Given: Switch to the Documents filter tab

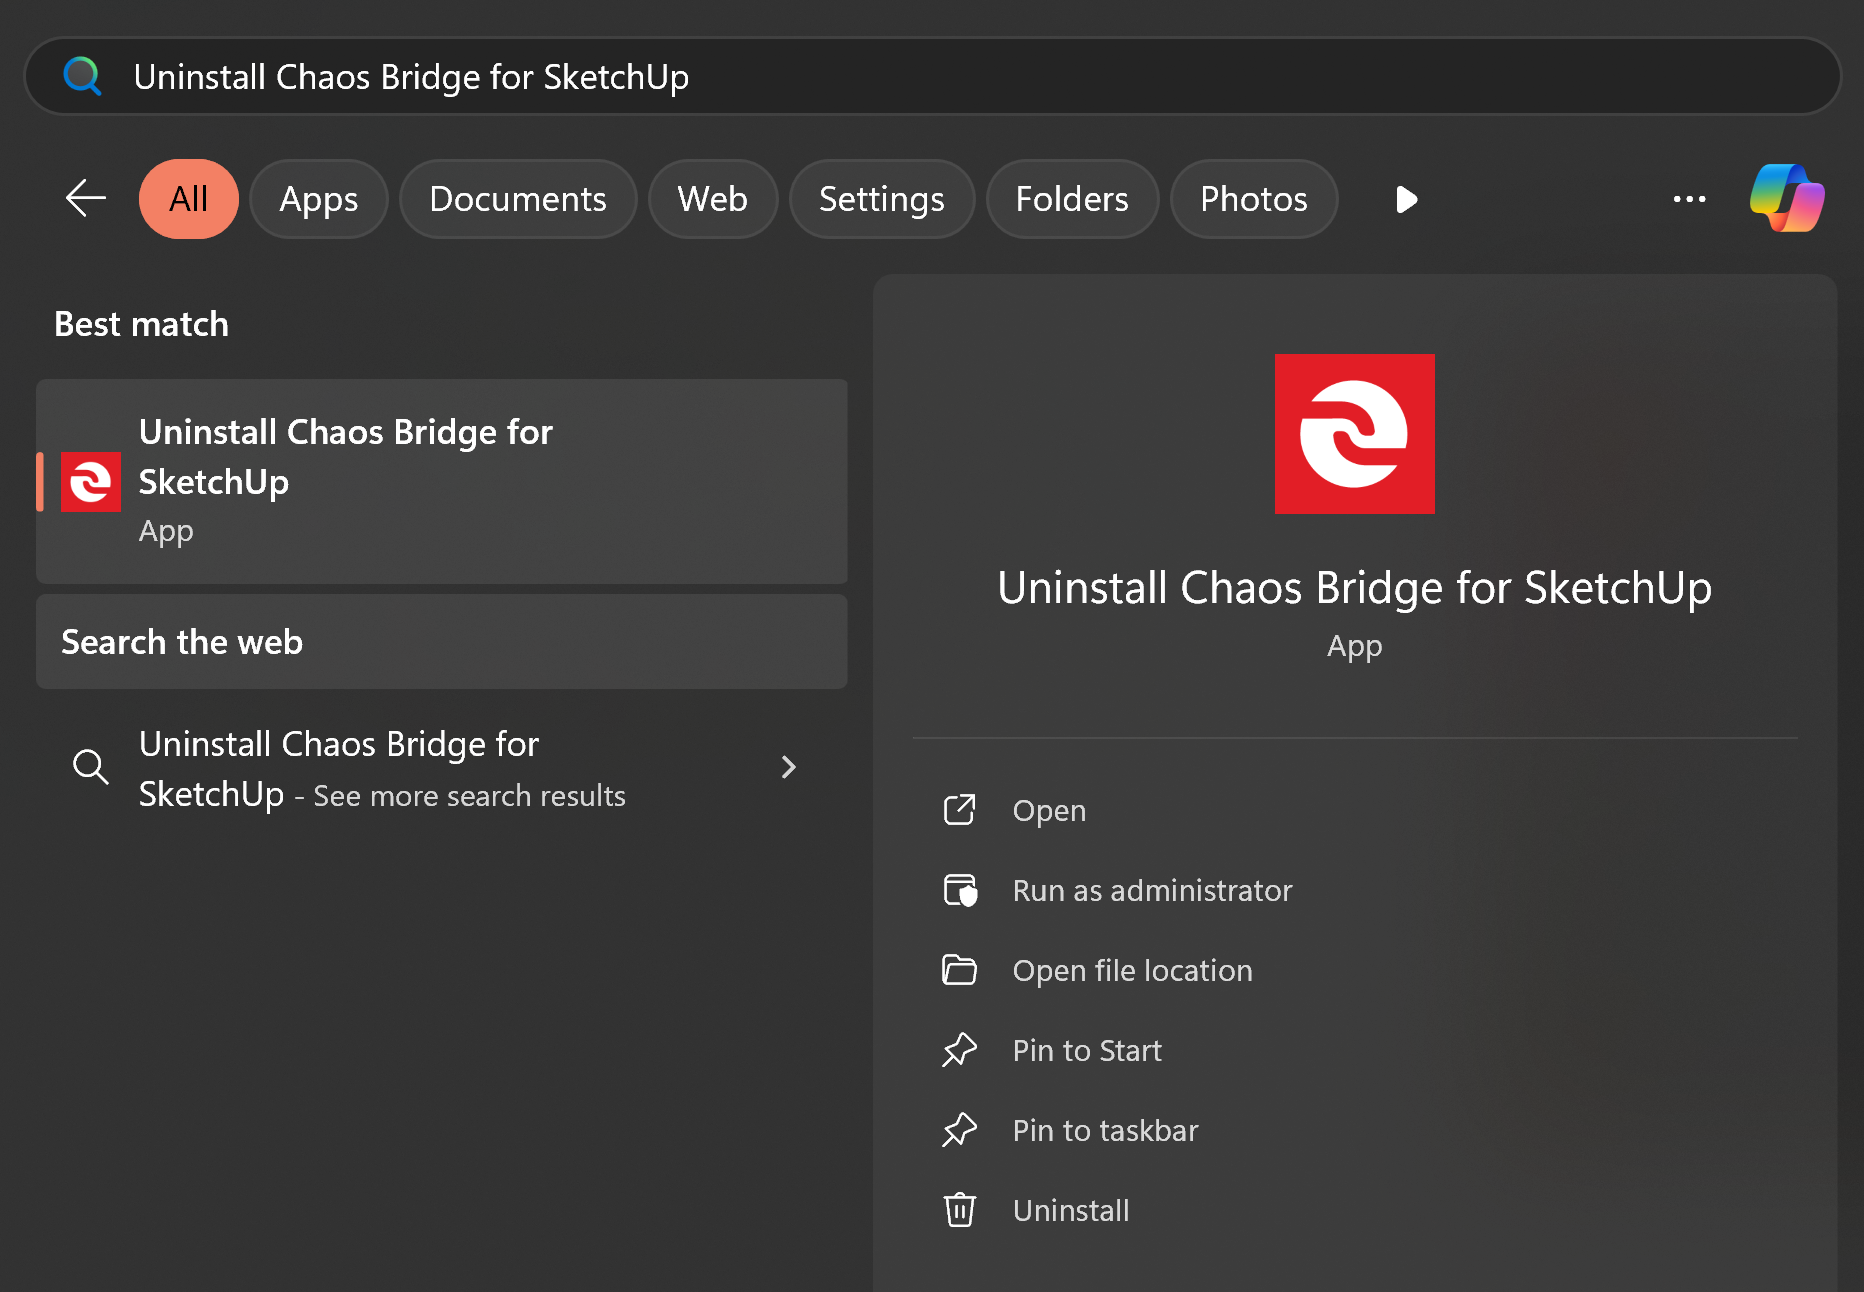Looking at the screenshot, I should pos(518,199).
